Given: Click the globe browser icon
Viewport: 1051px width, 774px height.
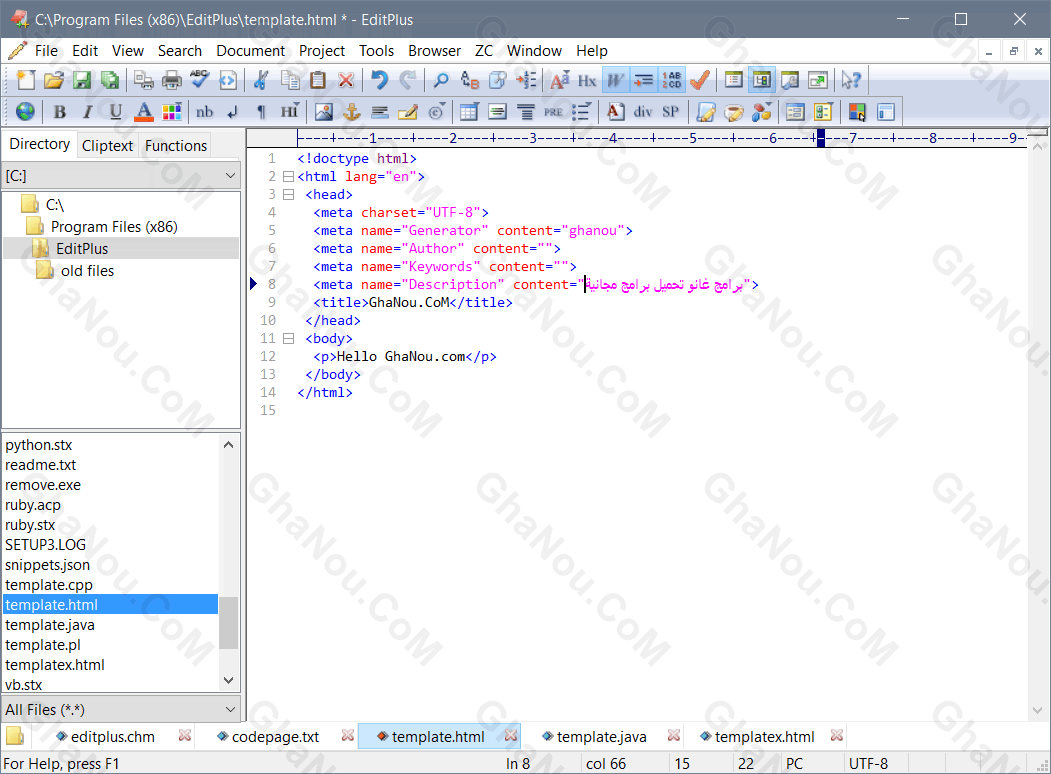Looking at the screenshot, I should click(25, 112).
